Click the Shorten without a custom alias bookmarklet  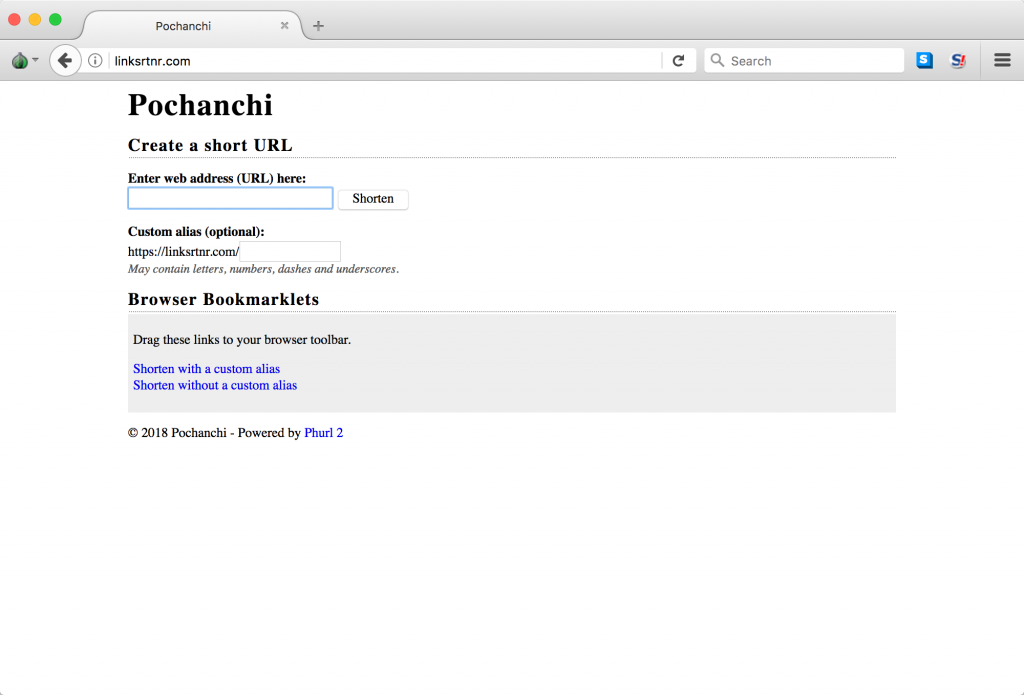point(215,385)
